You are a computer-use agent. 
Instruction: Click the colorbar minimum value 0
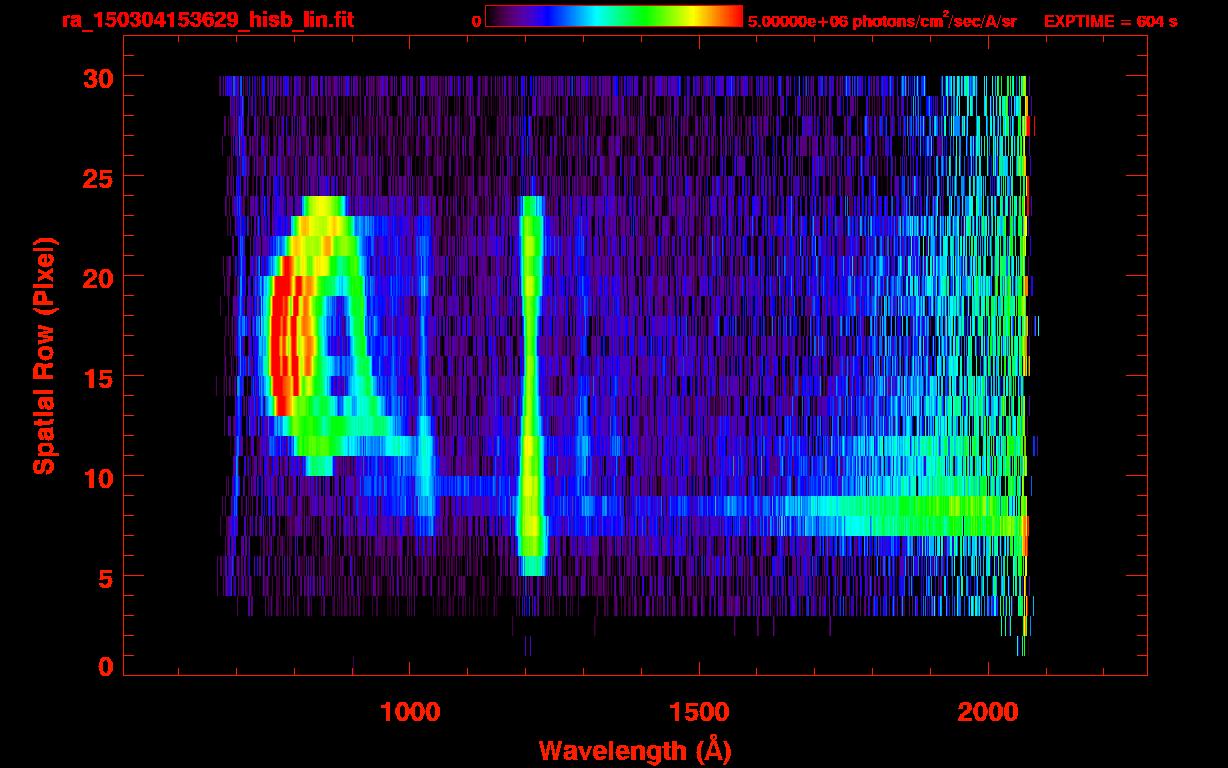[x=476, y=21]
